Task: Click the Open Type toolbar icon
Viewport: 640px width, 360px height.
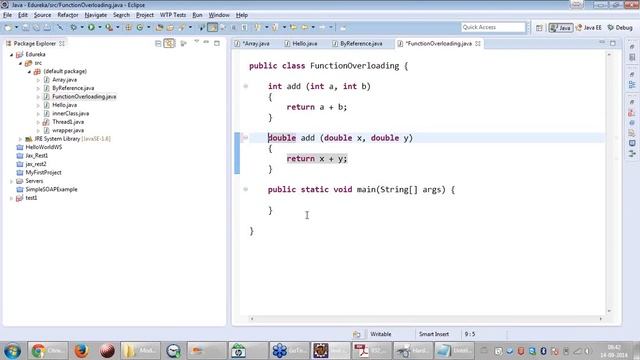Action: point(160,27)
